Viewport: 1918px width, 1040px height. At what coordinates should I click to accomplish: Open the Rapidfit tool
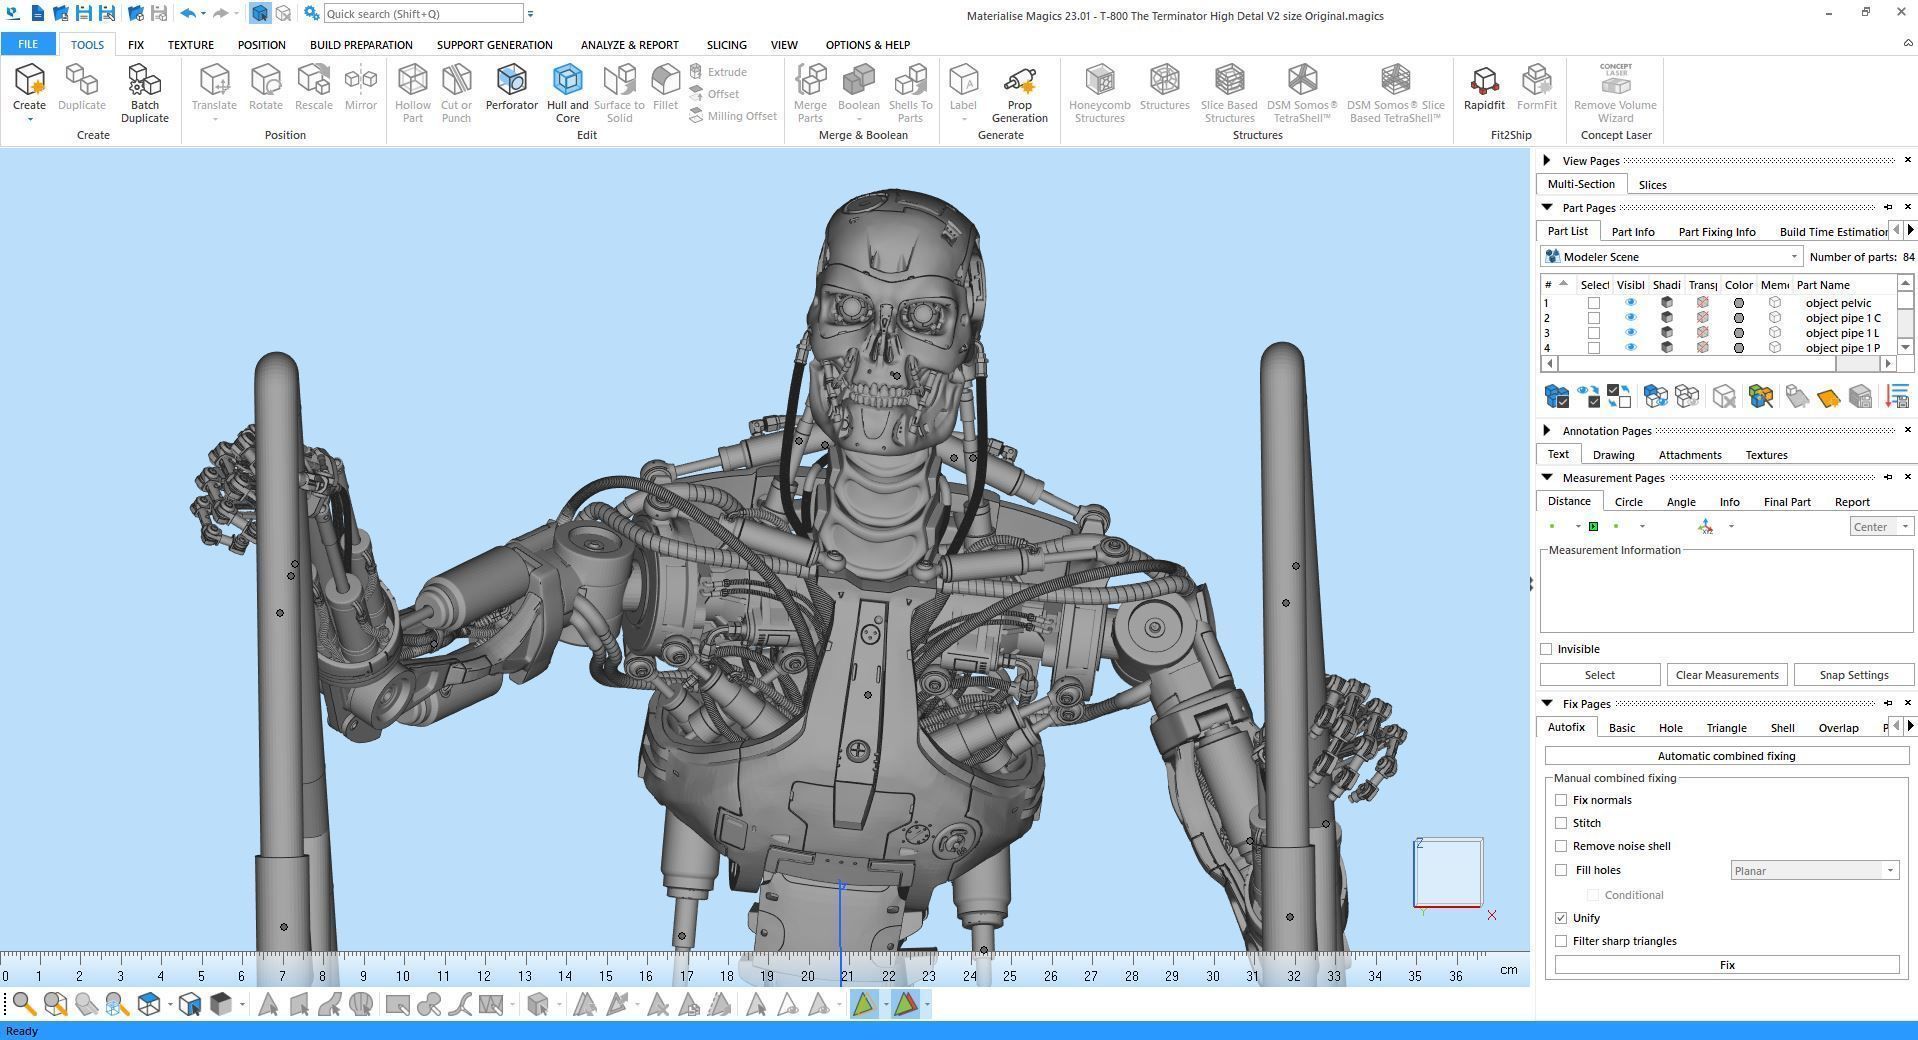point(1483,87)
